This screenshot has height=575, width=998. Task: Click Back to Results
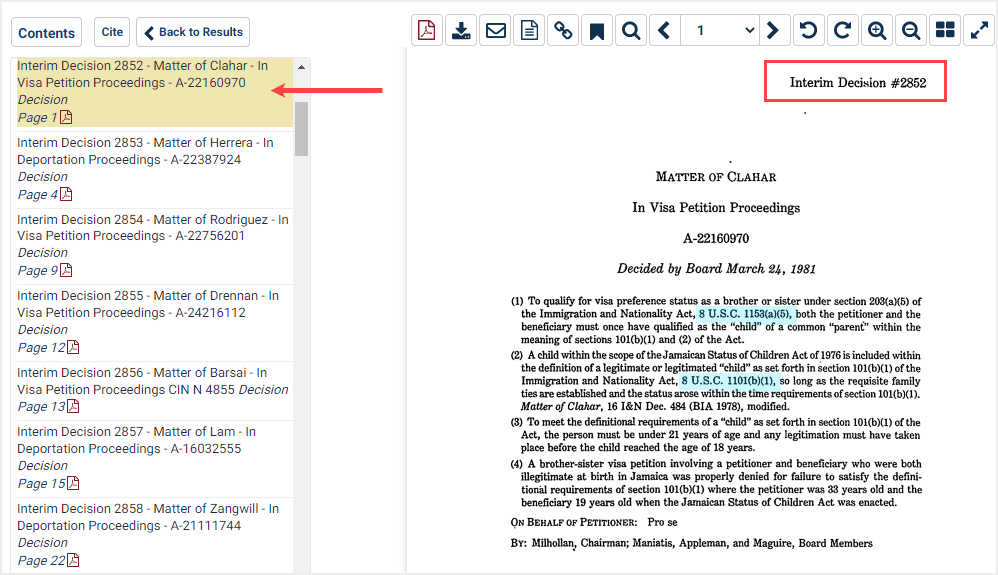[x=193, y=32]
